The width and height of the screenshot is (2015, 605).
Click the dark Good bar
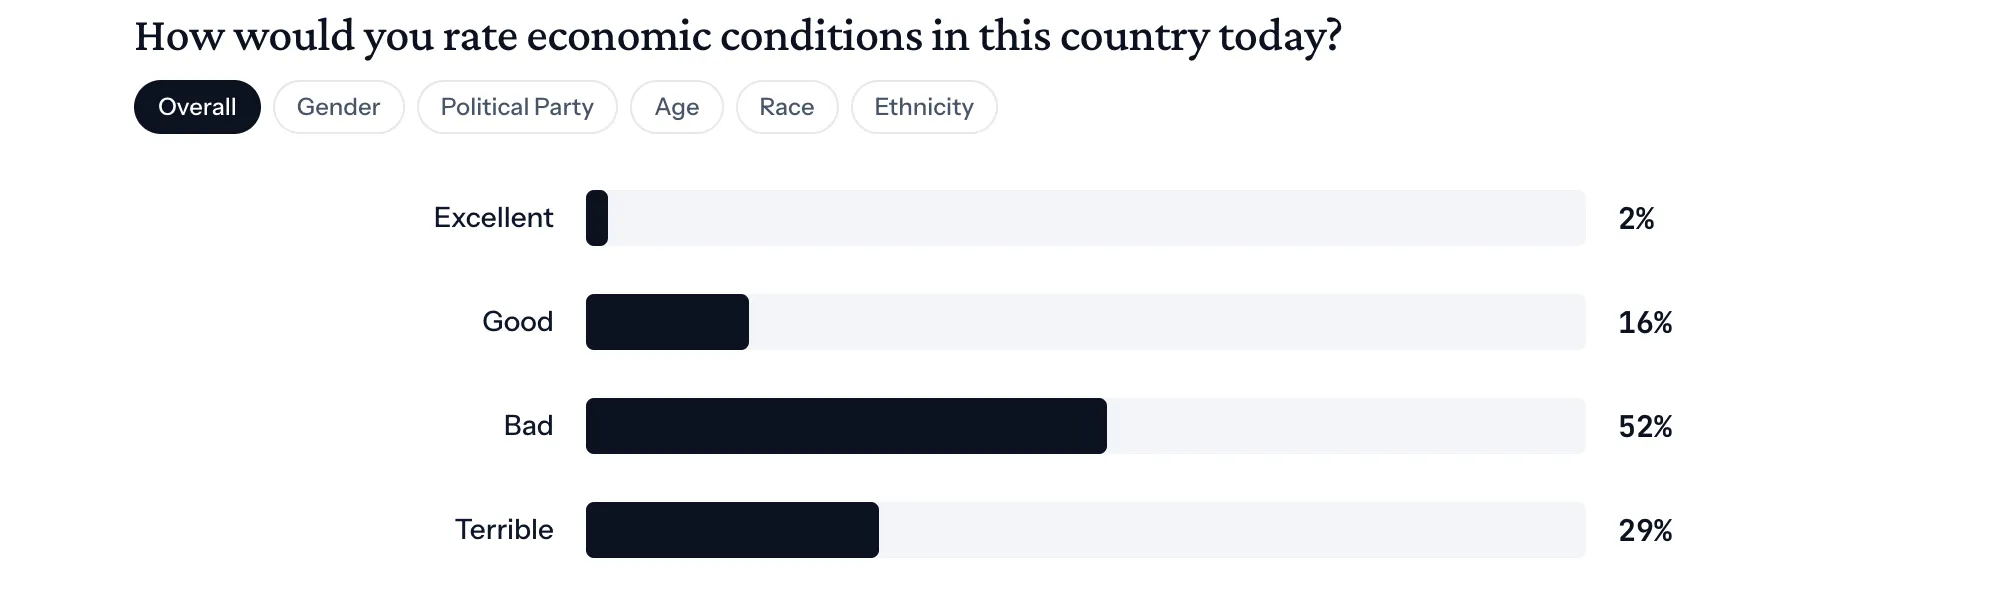tap(667, 322)
